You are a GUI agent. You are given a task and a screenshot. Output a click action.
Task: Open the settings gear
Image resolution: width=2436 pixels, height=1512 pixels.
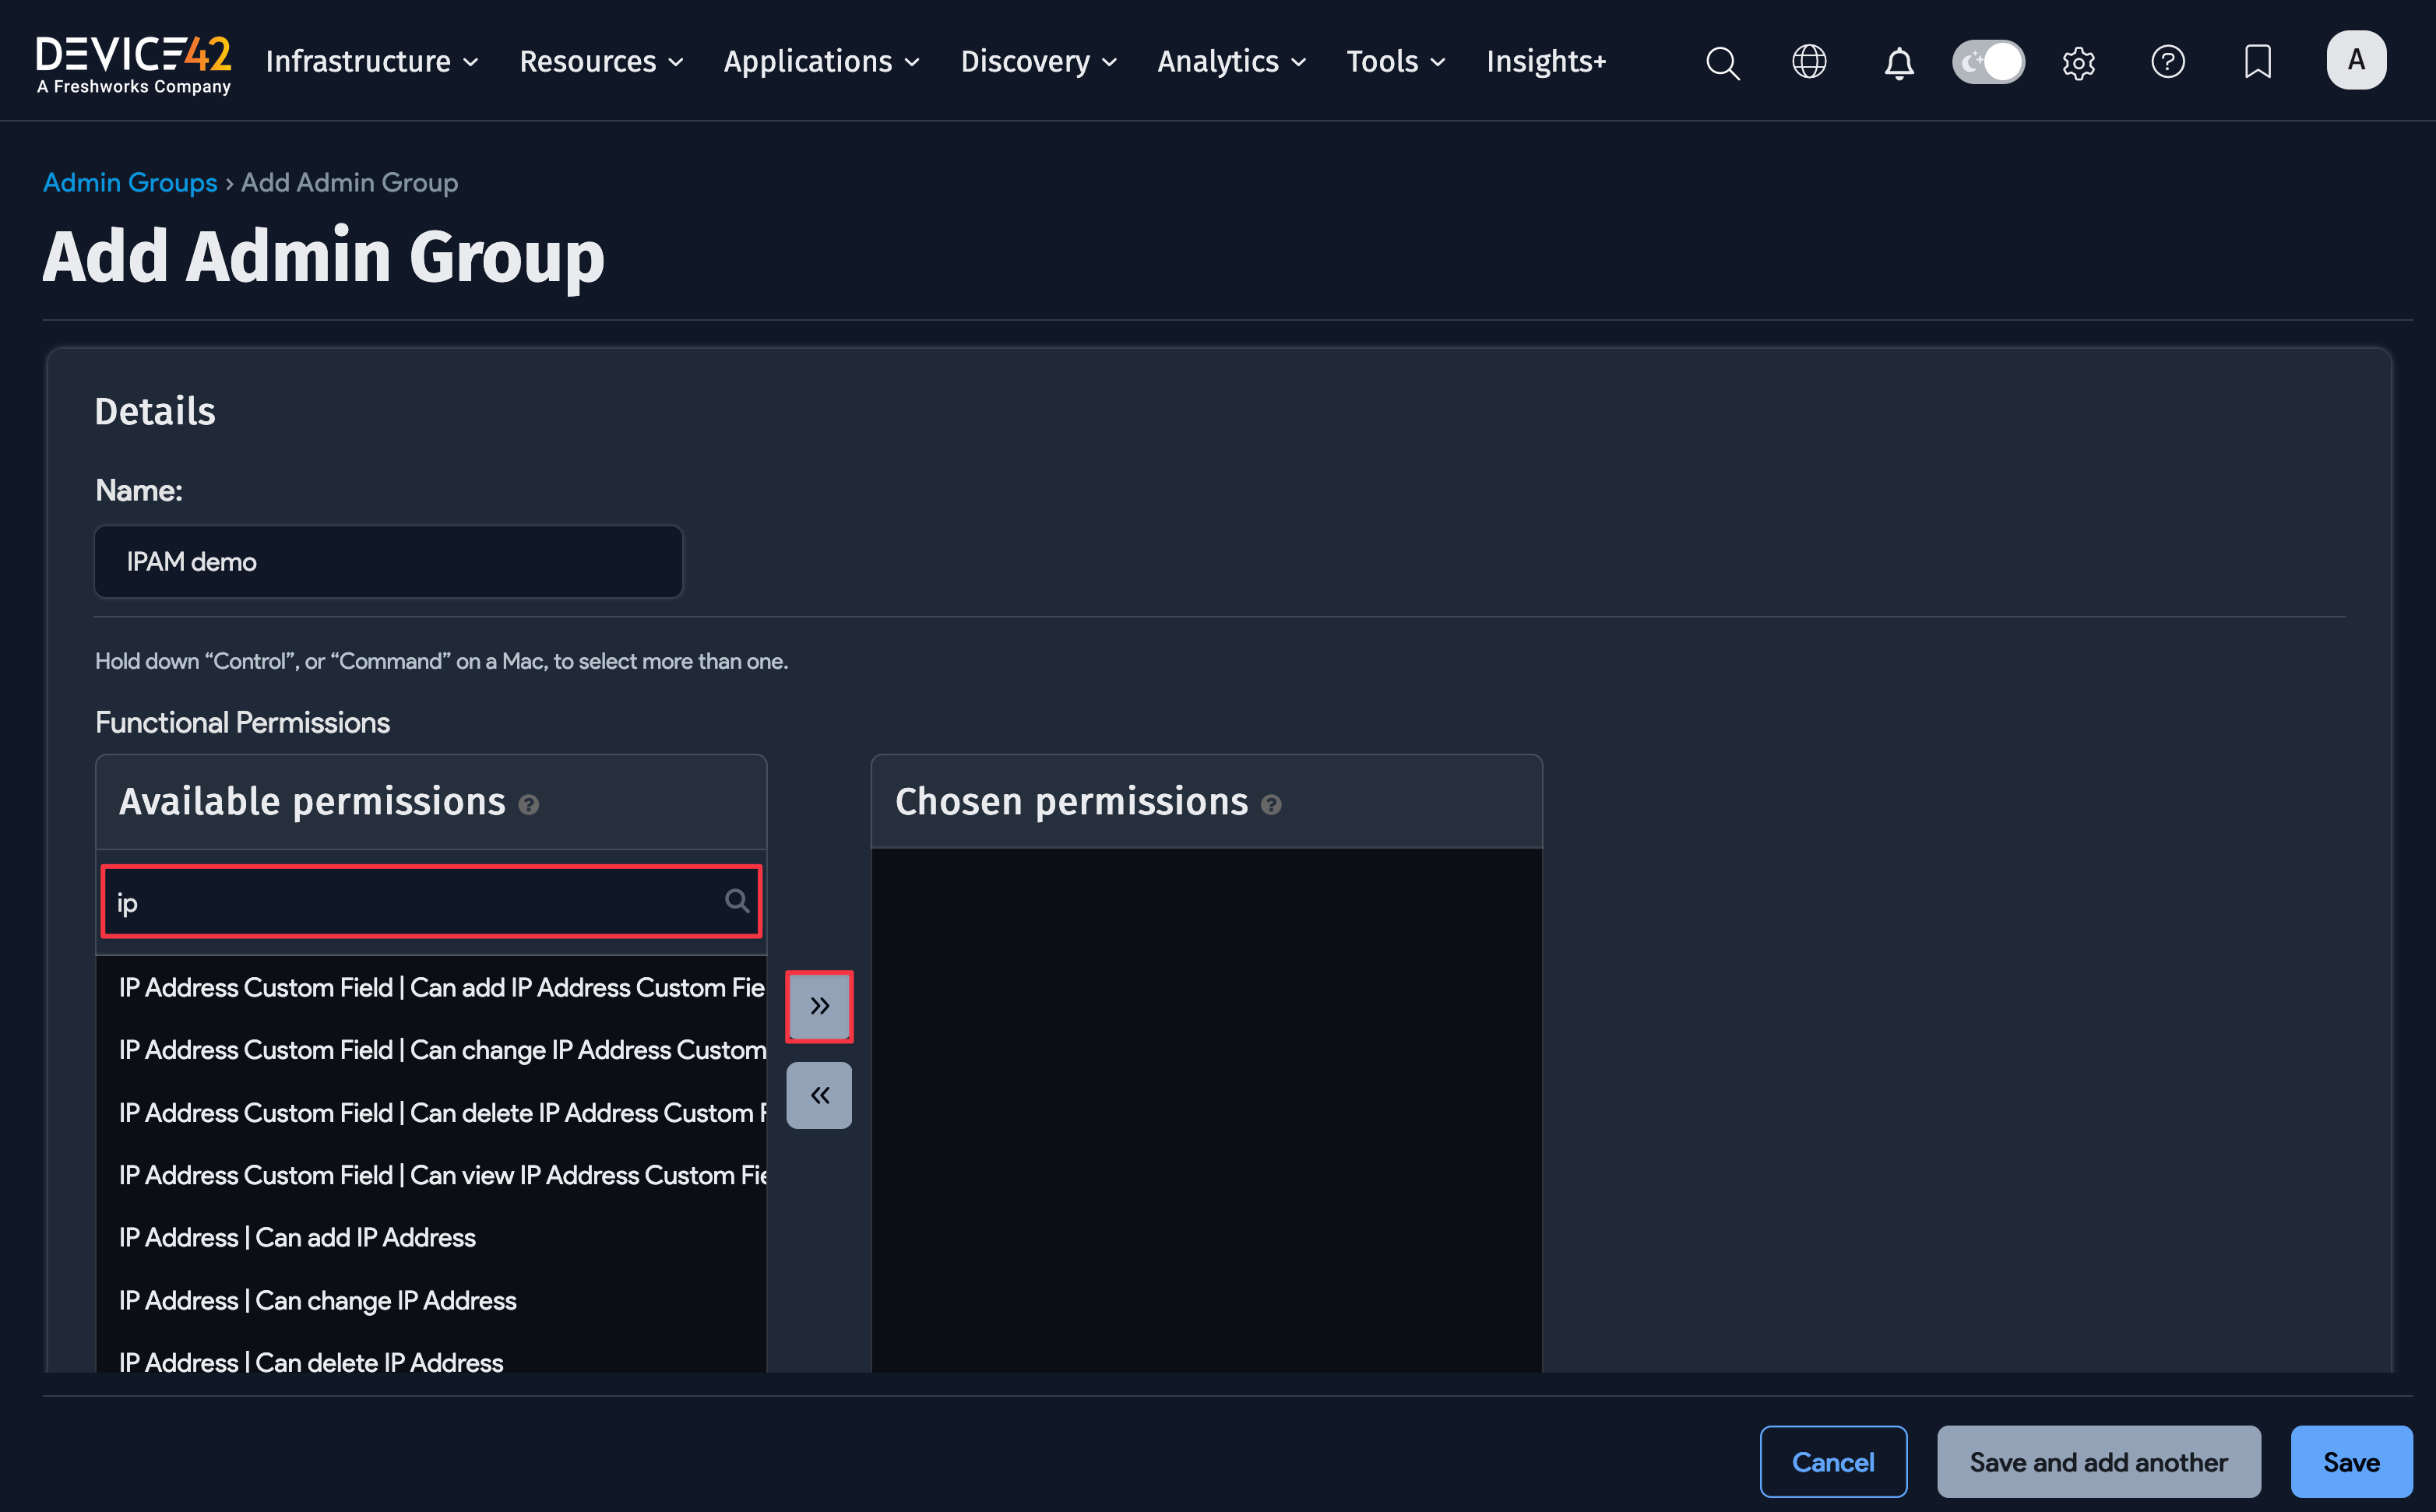click(2078, 62)
